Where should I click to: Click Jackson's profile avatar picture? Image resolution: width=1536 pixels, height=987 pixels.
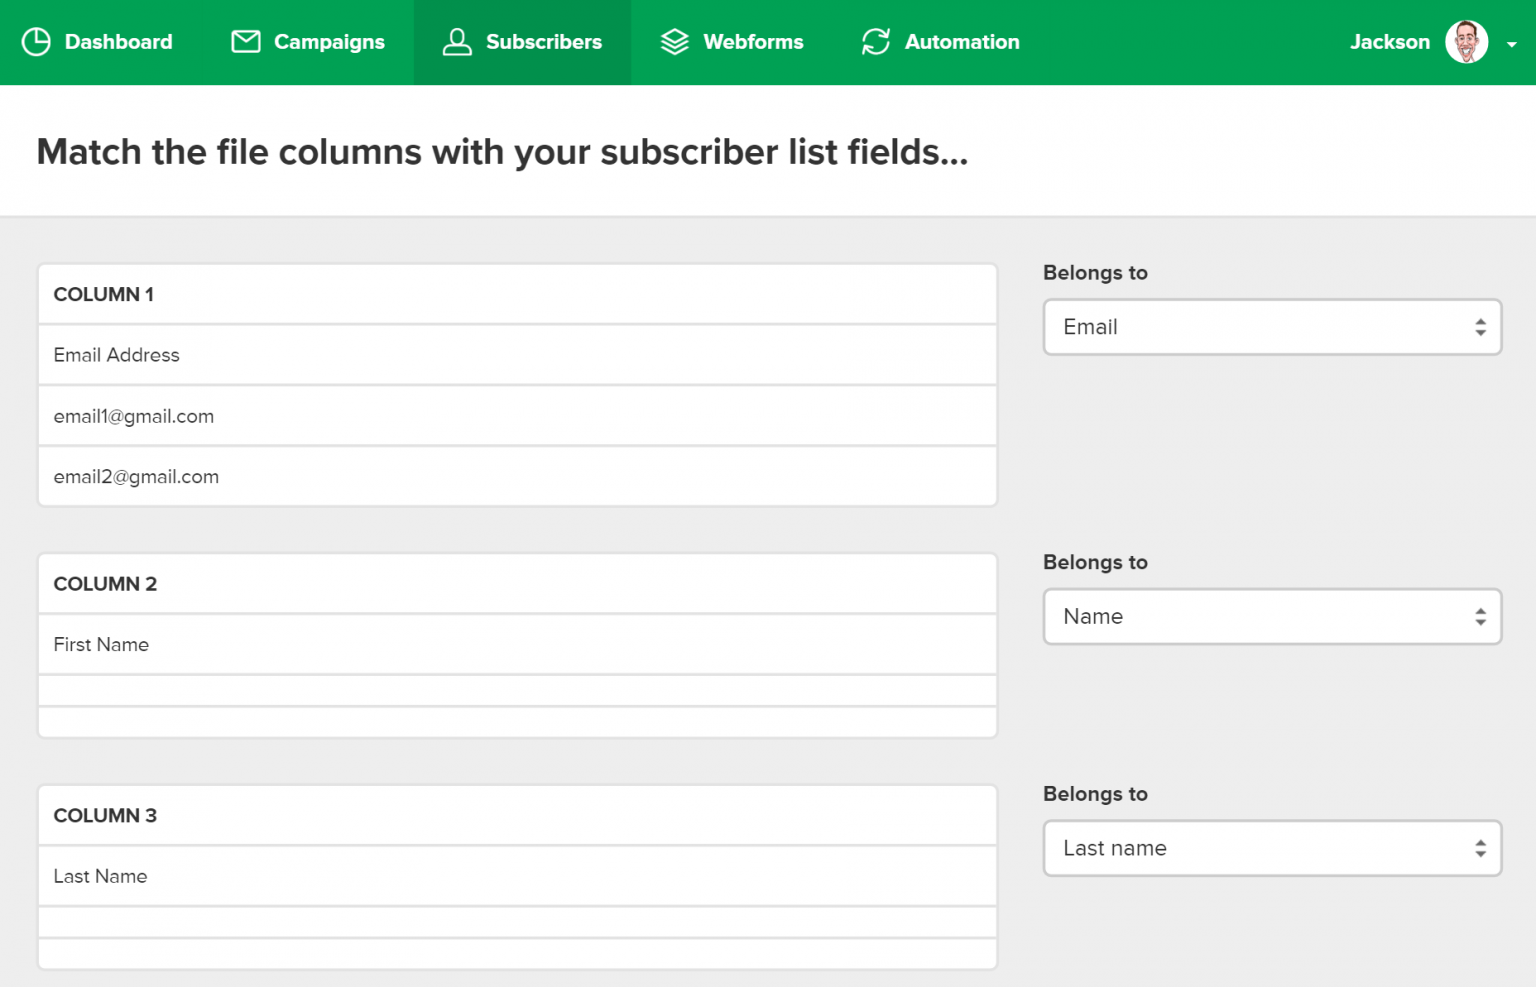click(x=1465, y=42)
